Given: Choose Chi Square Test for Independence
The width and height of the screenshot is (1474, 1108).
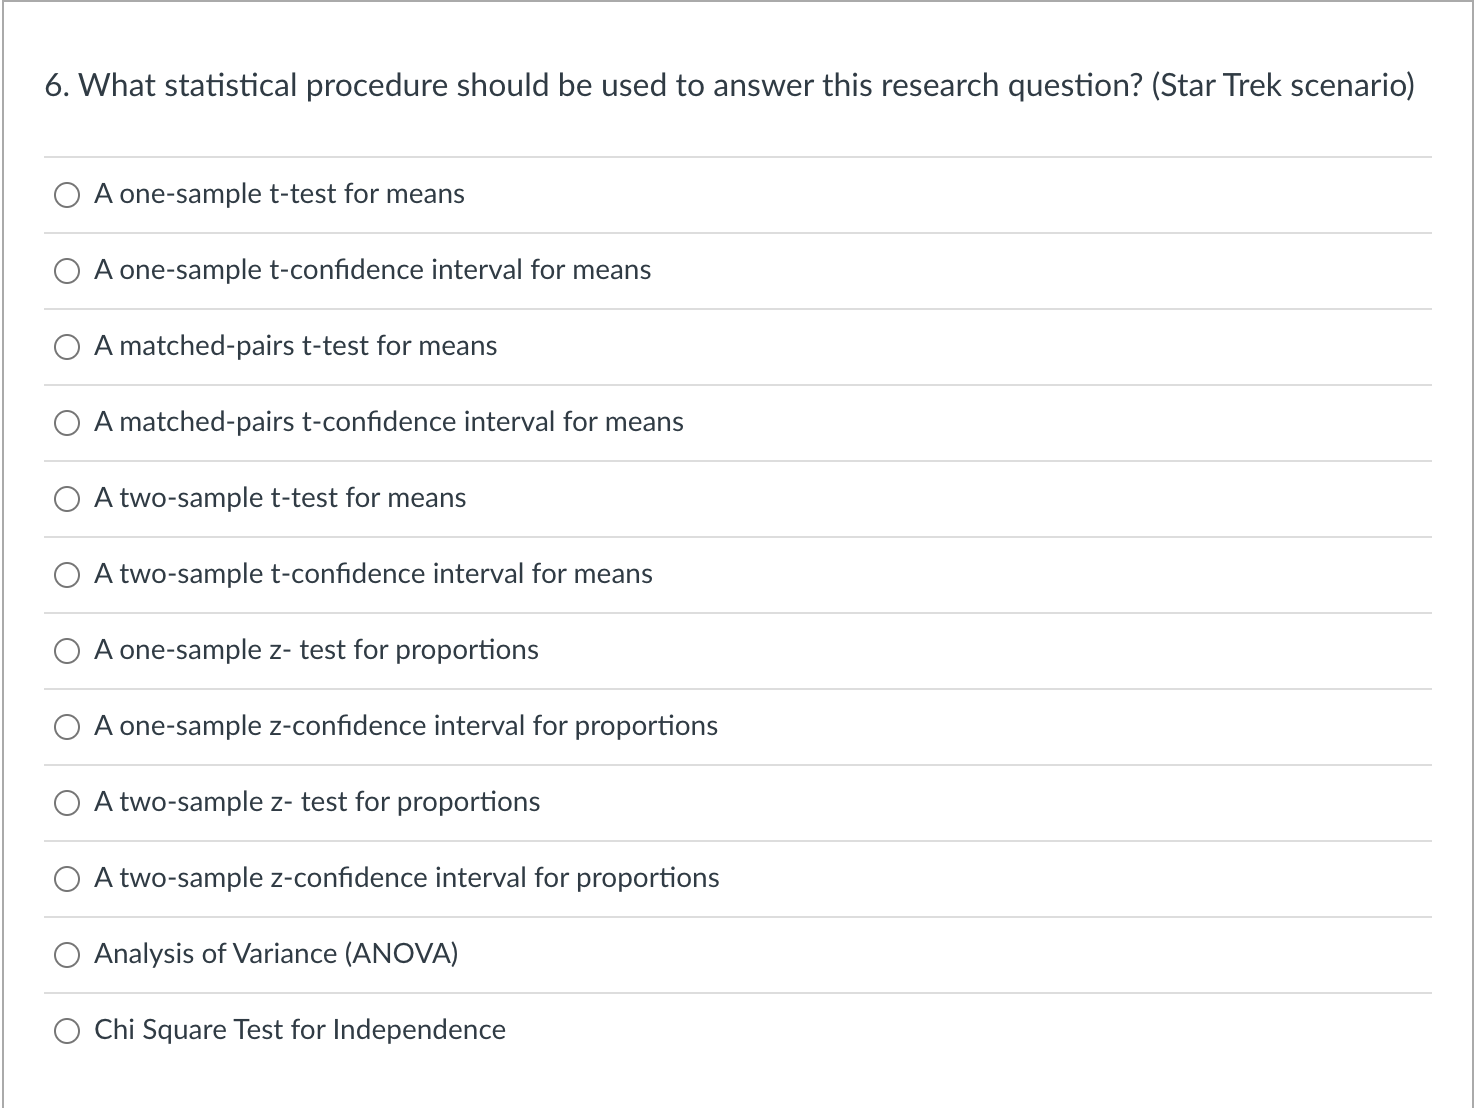Looking at the screenshot, I should point(67,1031).
